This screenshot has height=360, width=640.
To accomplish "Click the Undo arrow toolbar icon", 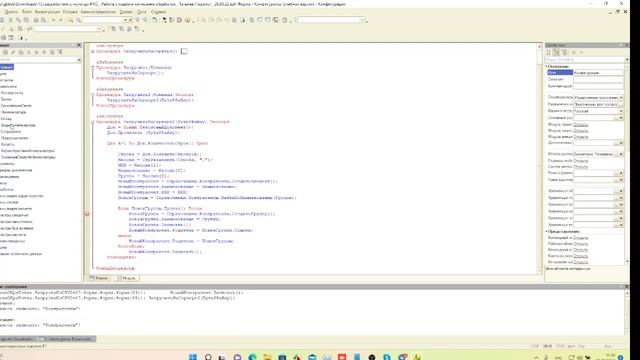I will [53, 20].
